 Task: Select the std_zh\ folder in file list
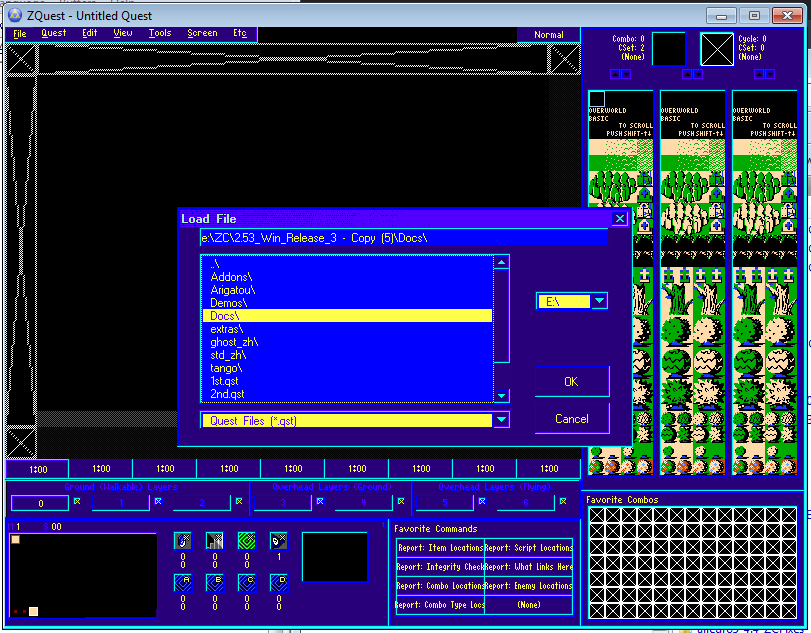[x=347, y=355]
